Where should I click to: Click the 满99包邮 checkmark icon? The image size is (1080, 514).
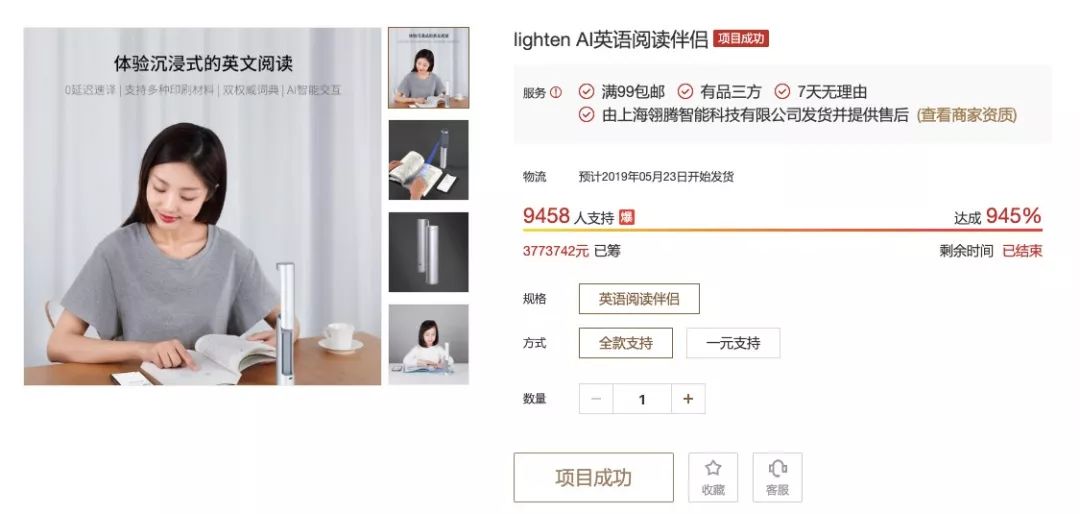[x=586, y=92]
